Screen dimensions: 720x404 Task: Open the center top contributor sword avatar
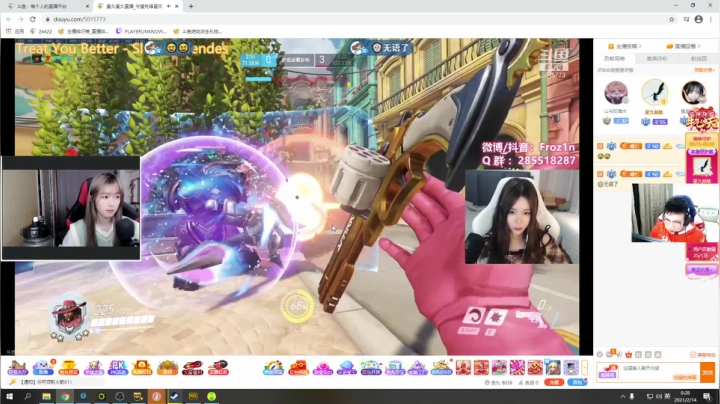click(654, 92)
